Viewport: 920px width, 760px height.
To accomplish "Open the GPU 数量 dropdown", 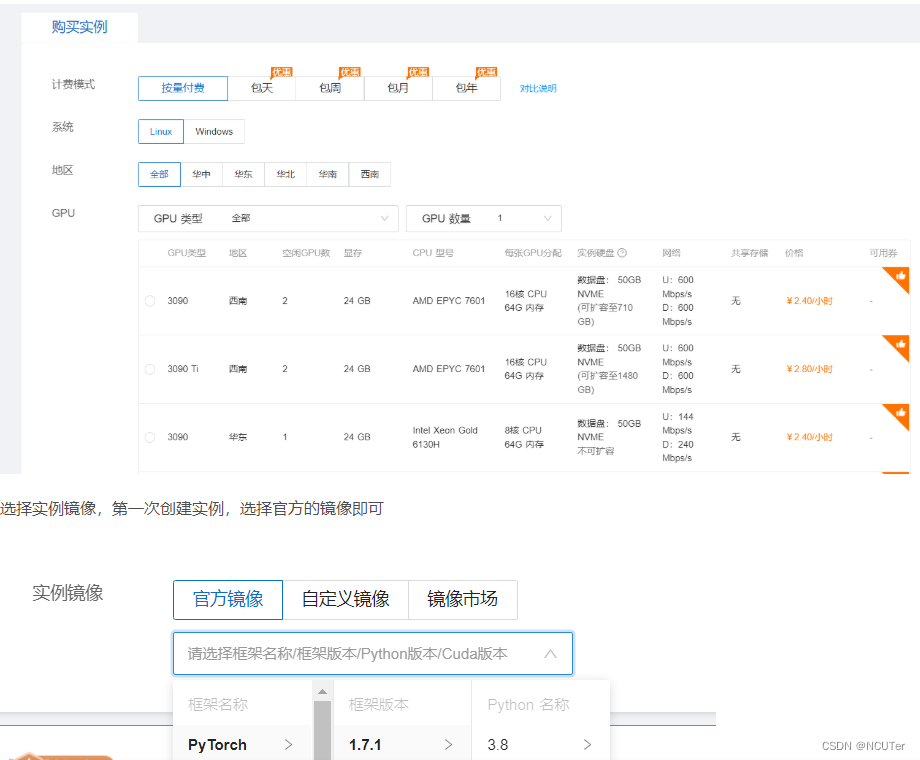I will pos(484,218).
